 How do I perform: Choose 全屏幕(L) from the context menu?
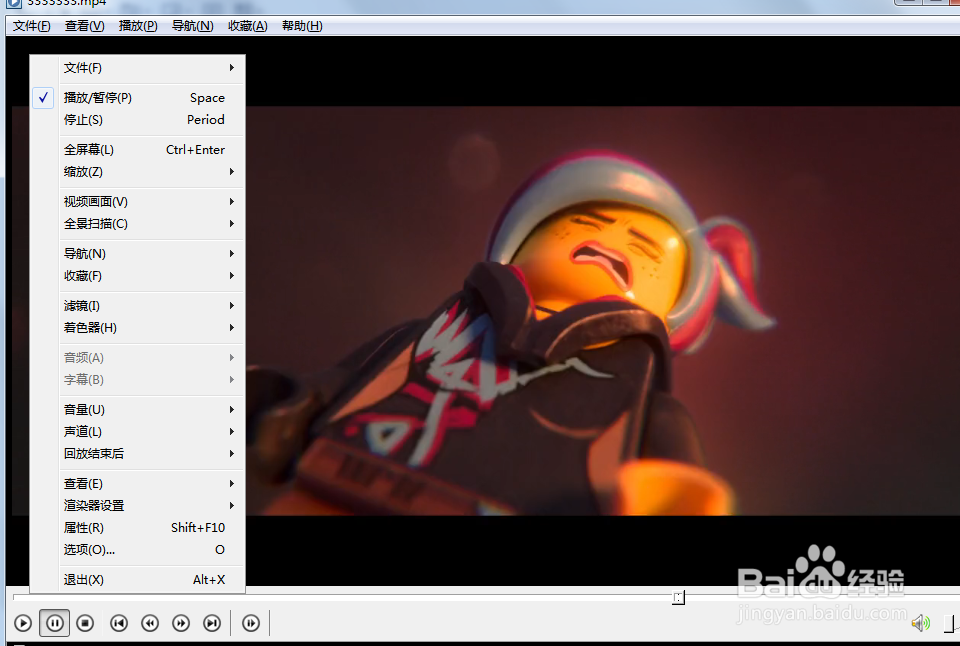point(138,150)
